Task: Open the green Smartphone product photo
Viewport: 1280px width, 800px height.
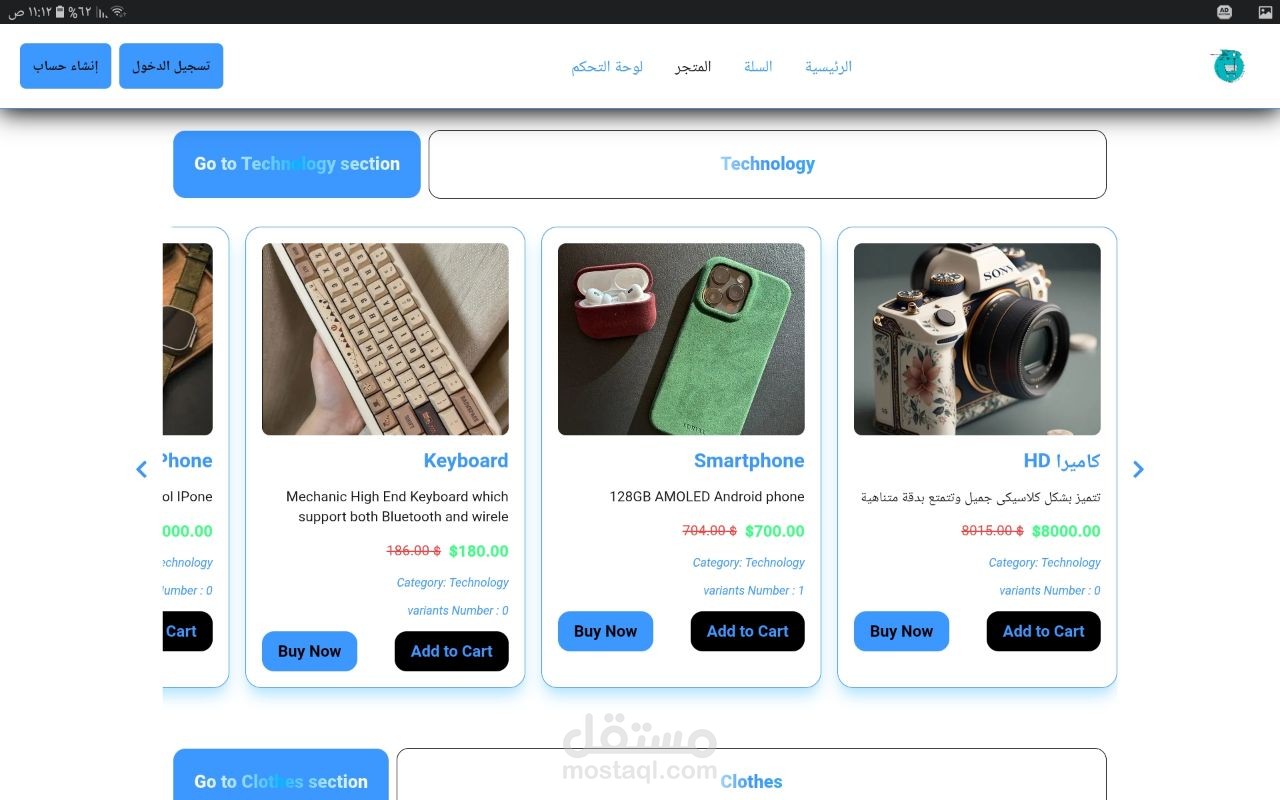Action: pos(681,339)
